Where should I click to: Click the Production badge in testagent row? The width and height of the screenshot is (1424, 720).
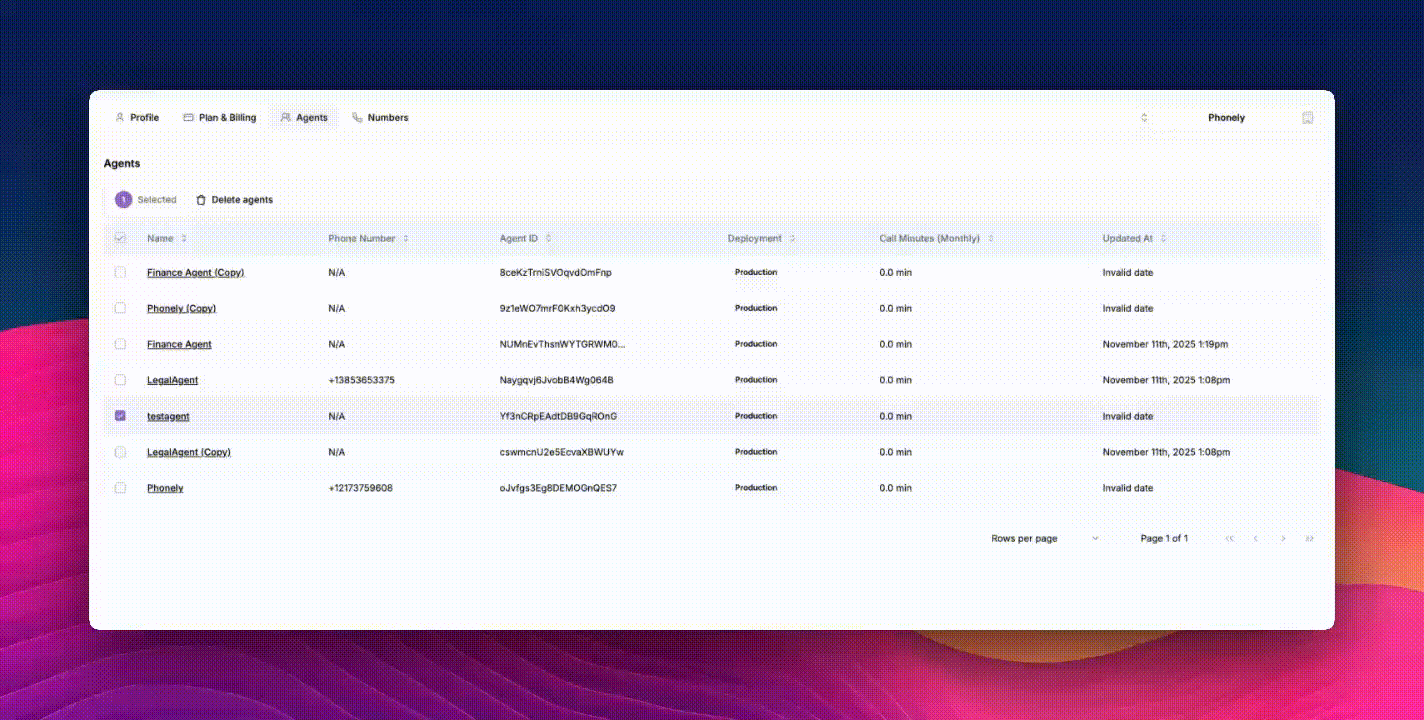756,416
